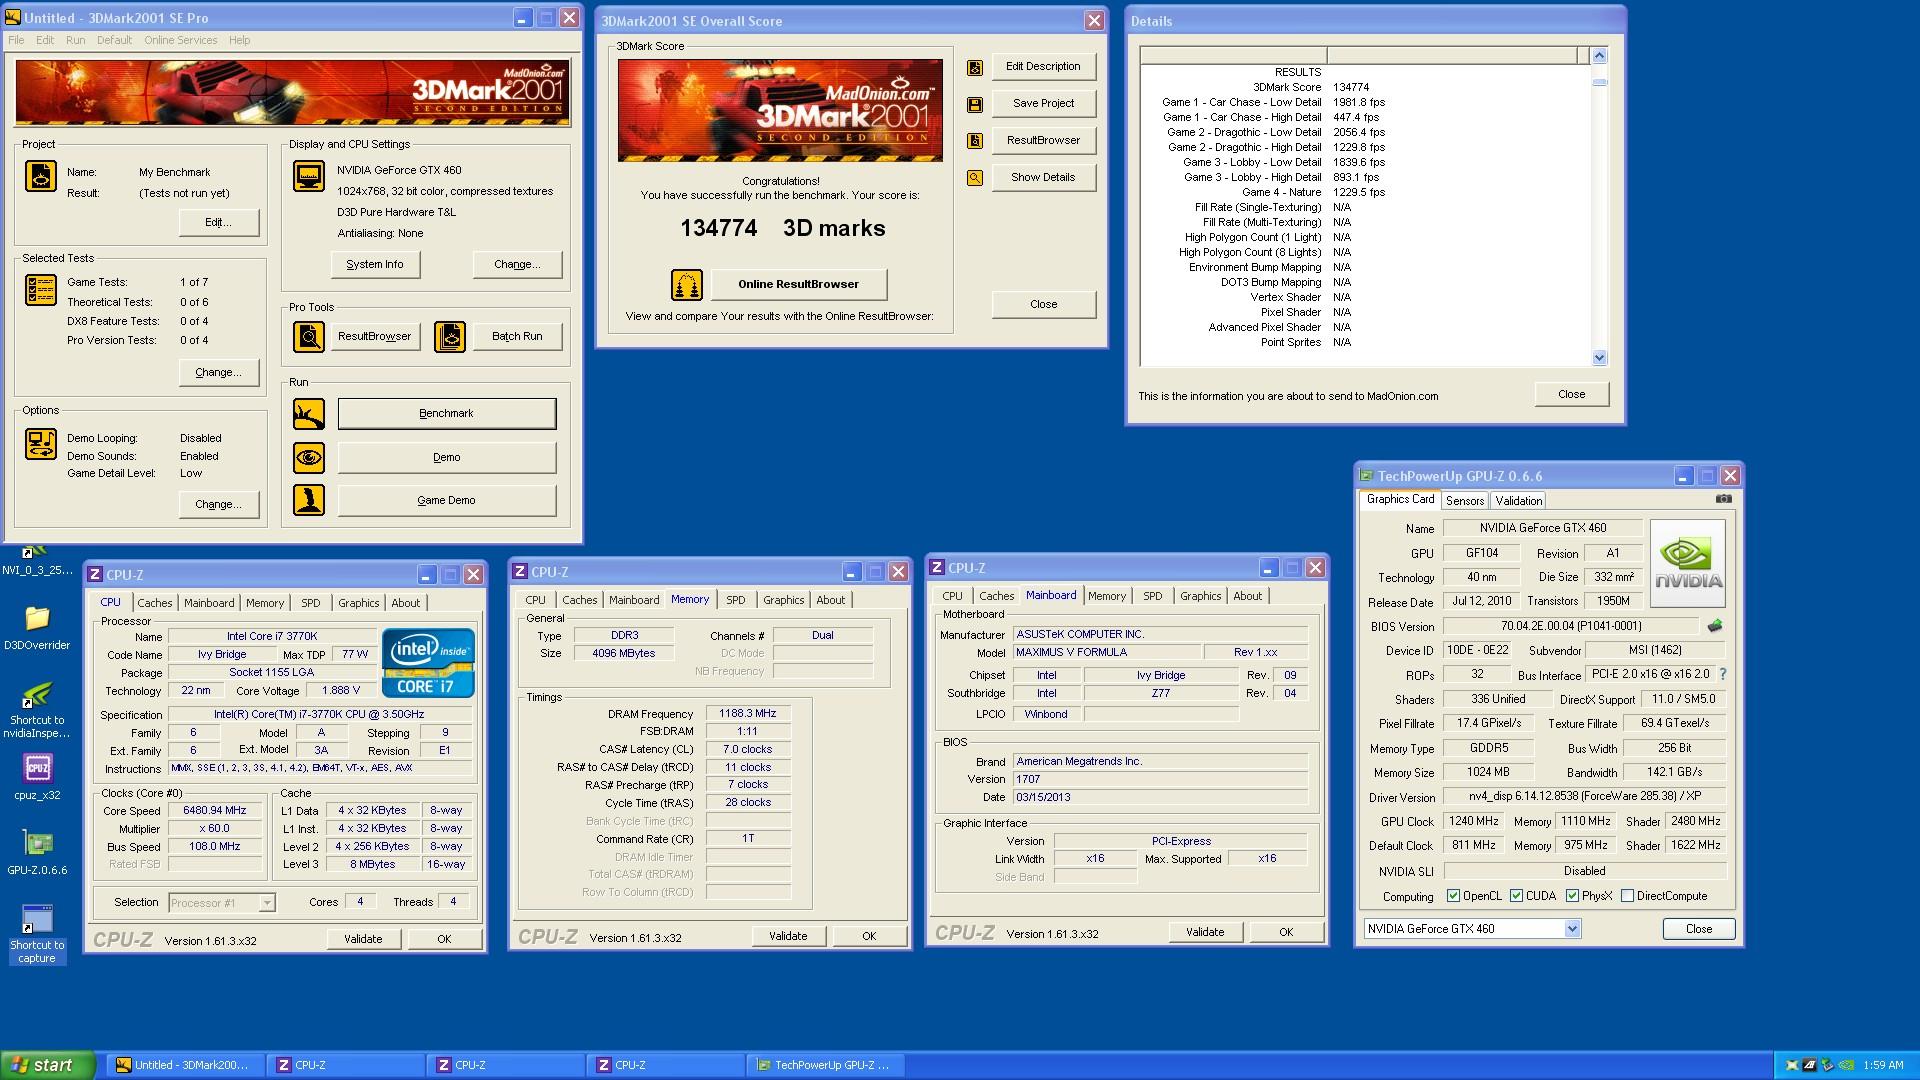
Task: Click the Details window scrollbar thumb
Action: pos(1599,82)
